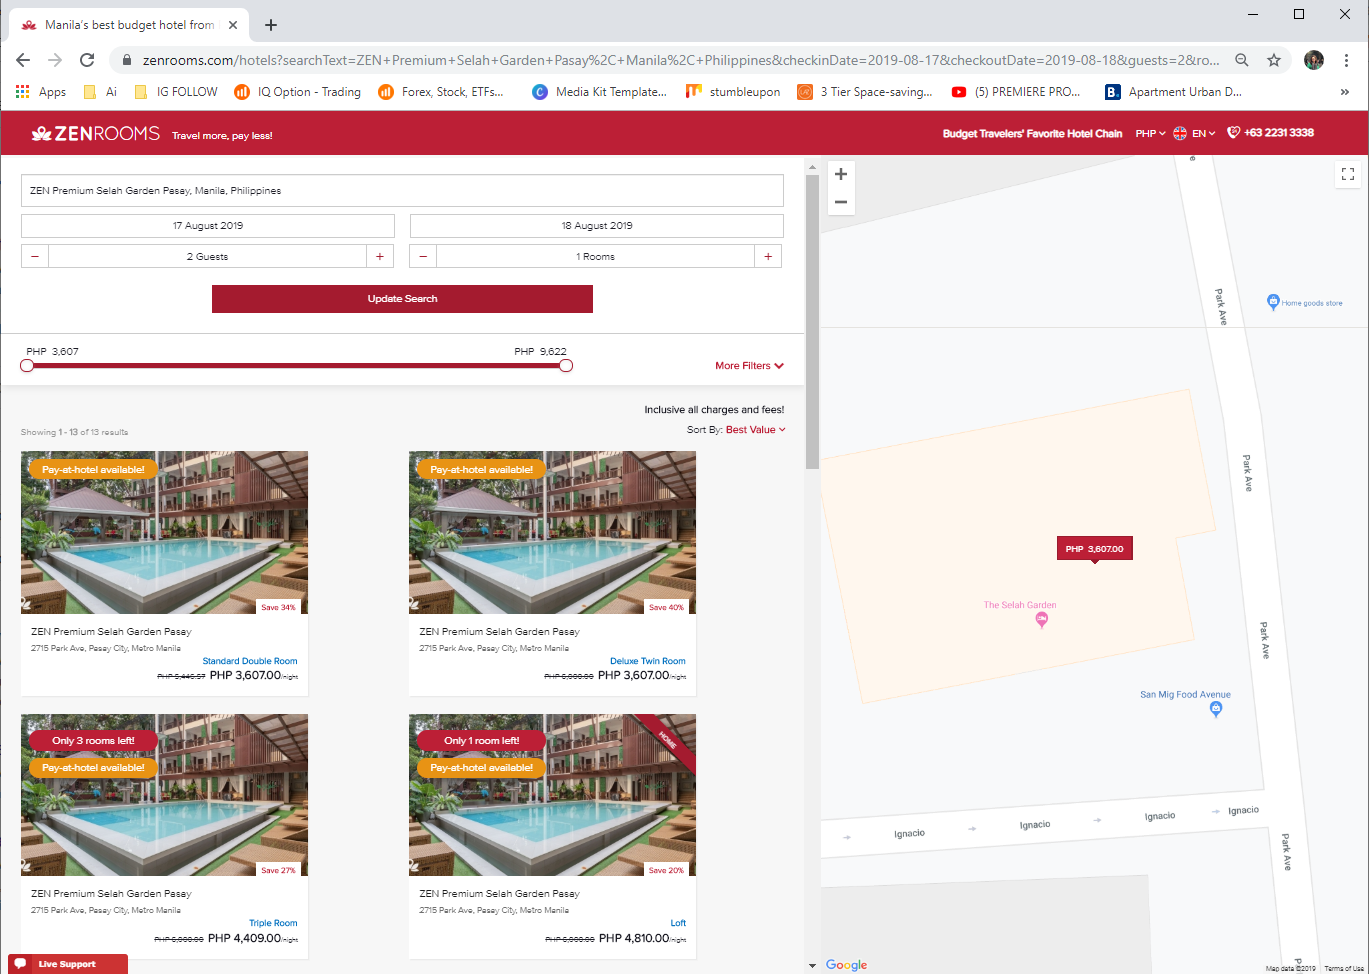Click the maximum price slider handle

click(566, 366)
